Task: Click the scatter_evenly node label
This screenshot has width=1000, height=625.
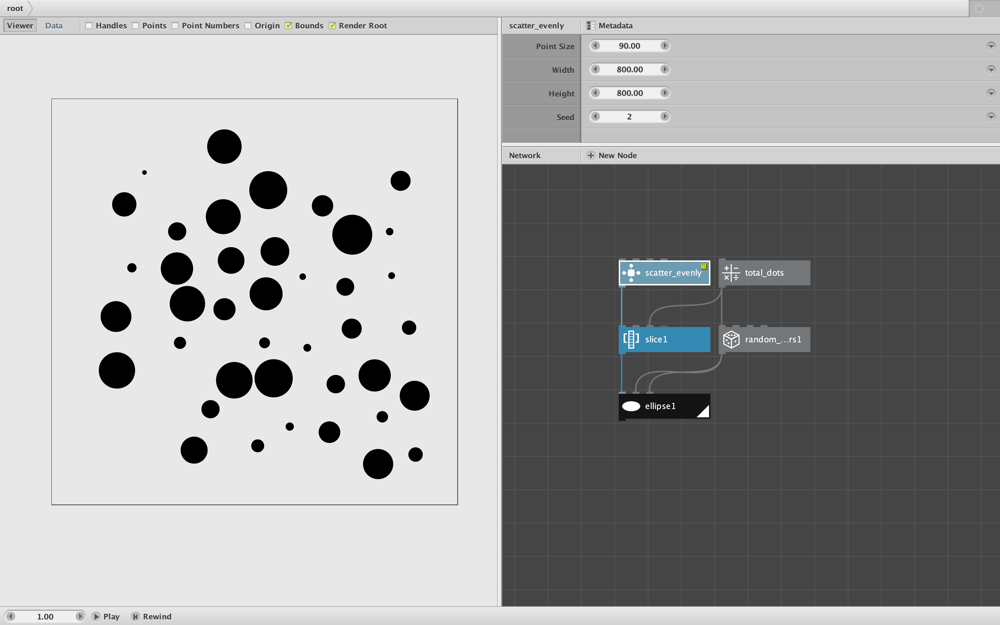Action: tap(673, 273)
